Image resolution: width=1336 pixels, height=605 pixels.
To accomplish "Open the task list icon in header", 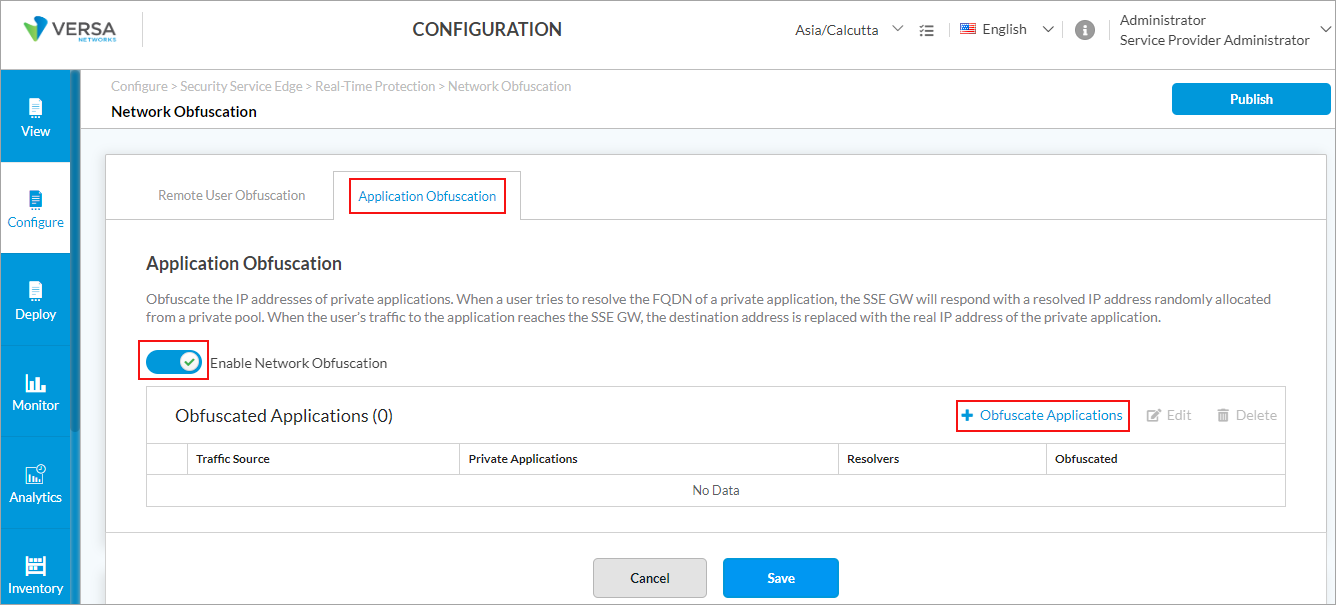I will click(927, 30).
